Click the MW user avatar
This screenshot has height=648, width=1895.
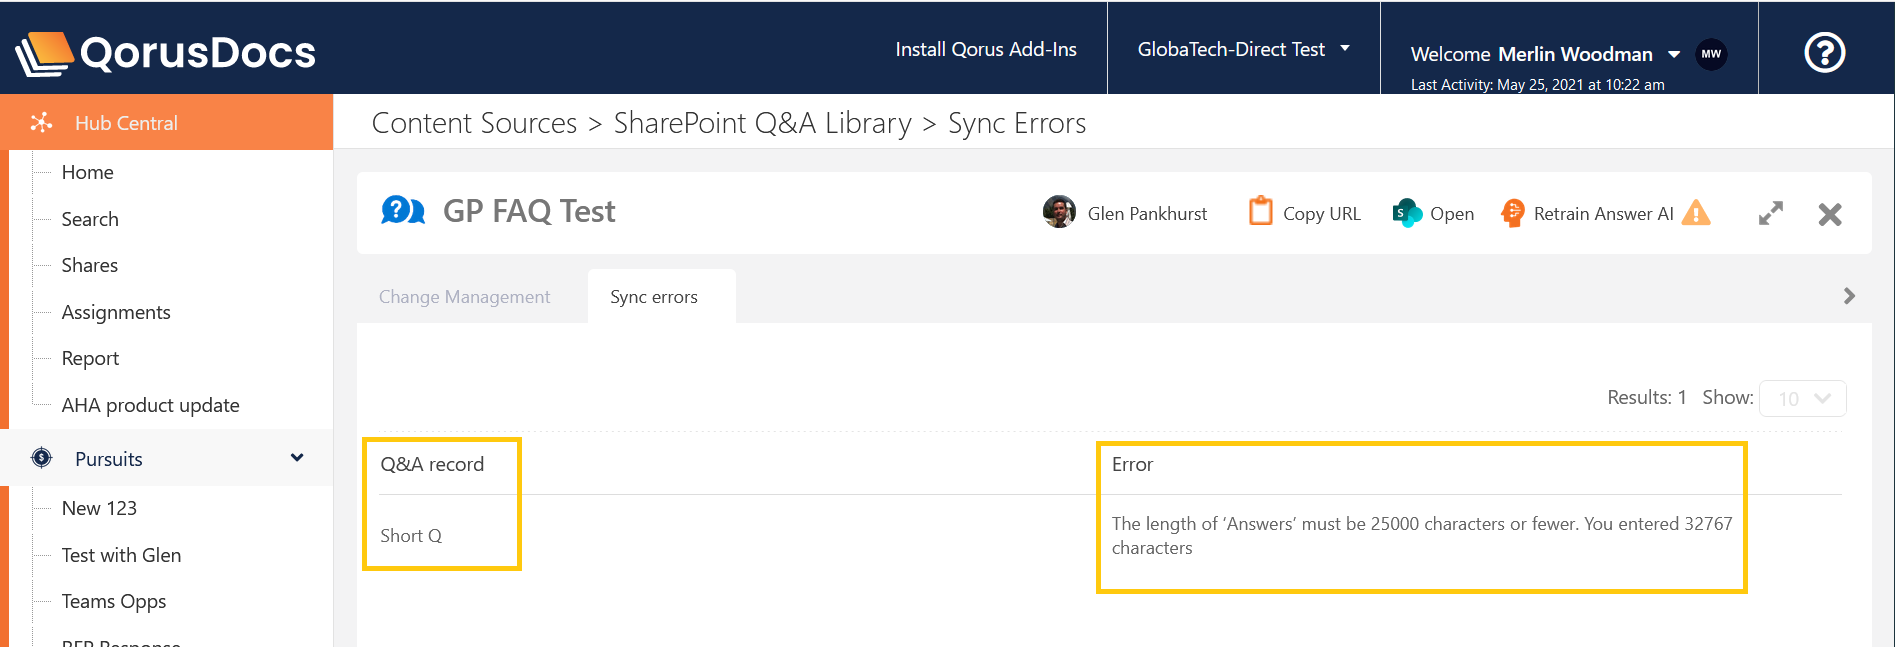tap(1711, 54)
